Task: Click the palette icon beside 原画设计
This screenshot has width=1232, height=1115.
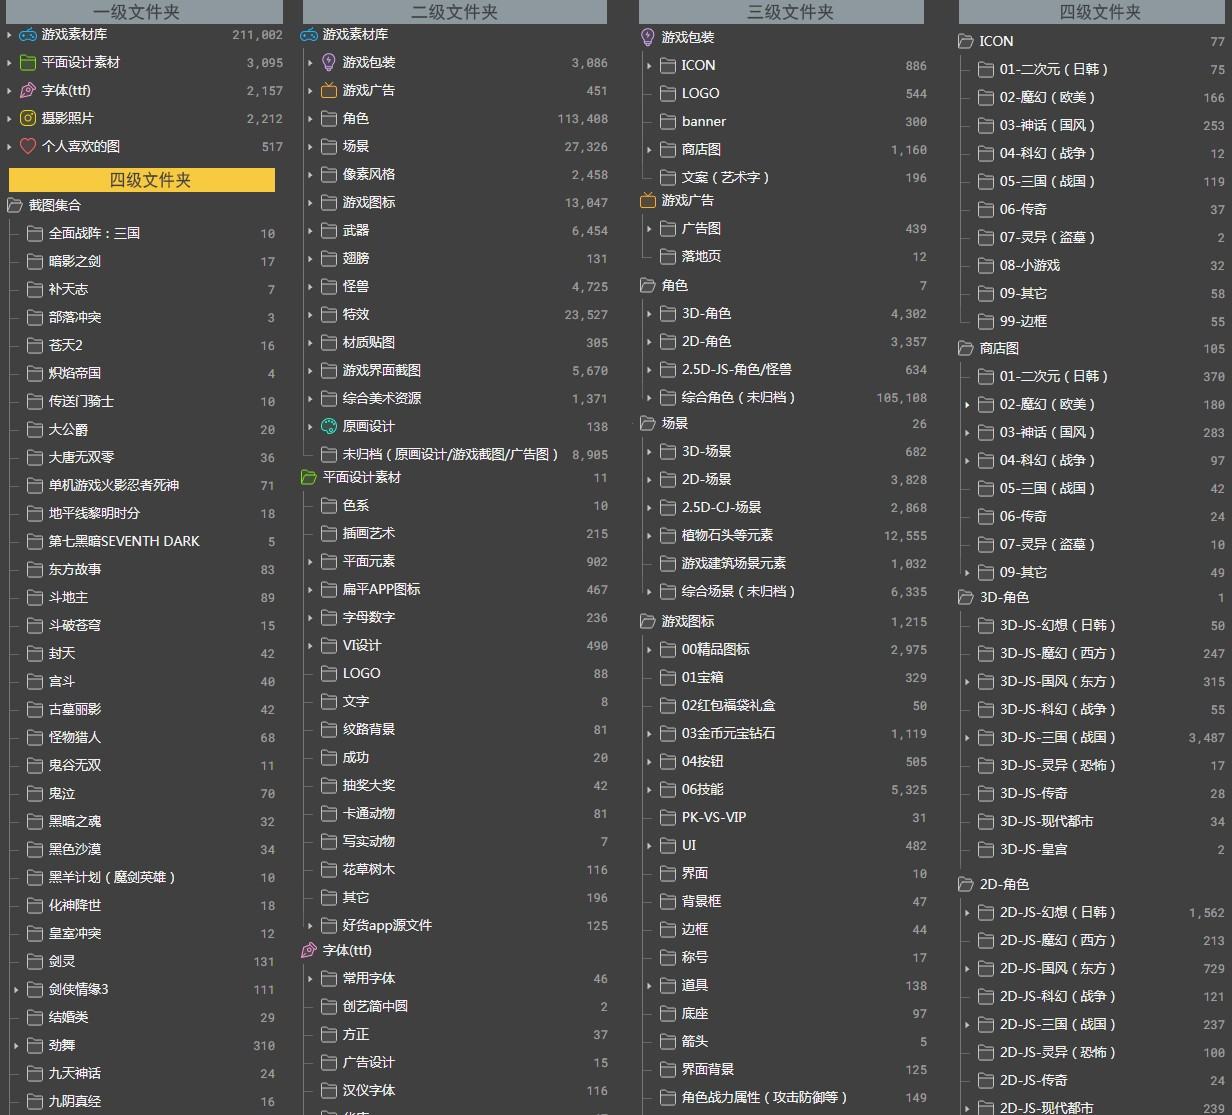Action: point(329,426)
